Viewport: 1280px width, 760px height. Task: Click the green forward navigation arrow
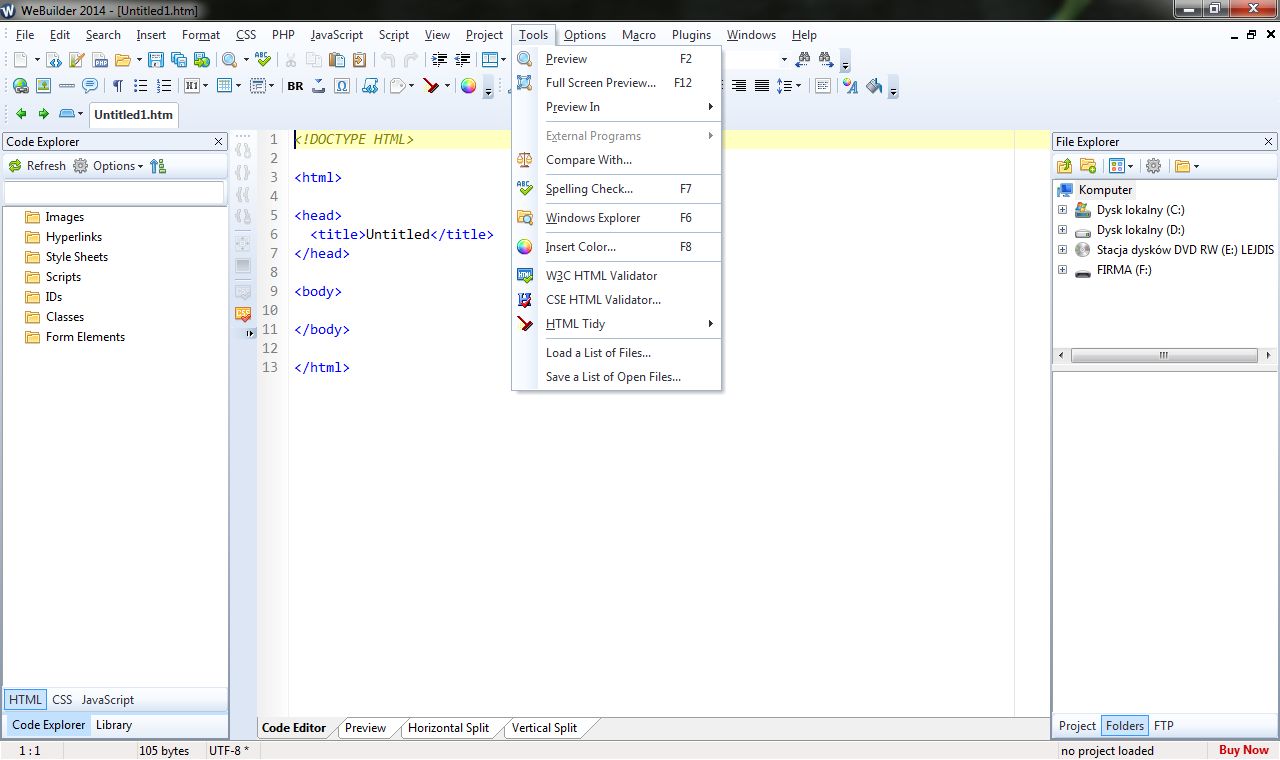point(43,114)
